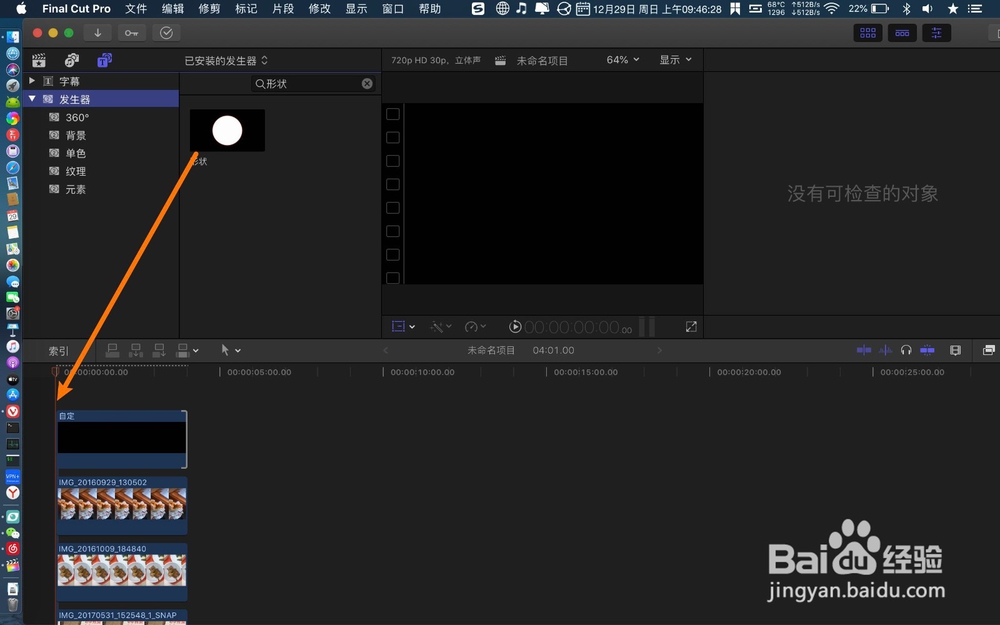Open the 索引 timeline index
Image resolution: width=1000 pixels, height=625 pixels.
pos(59,351)
